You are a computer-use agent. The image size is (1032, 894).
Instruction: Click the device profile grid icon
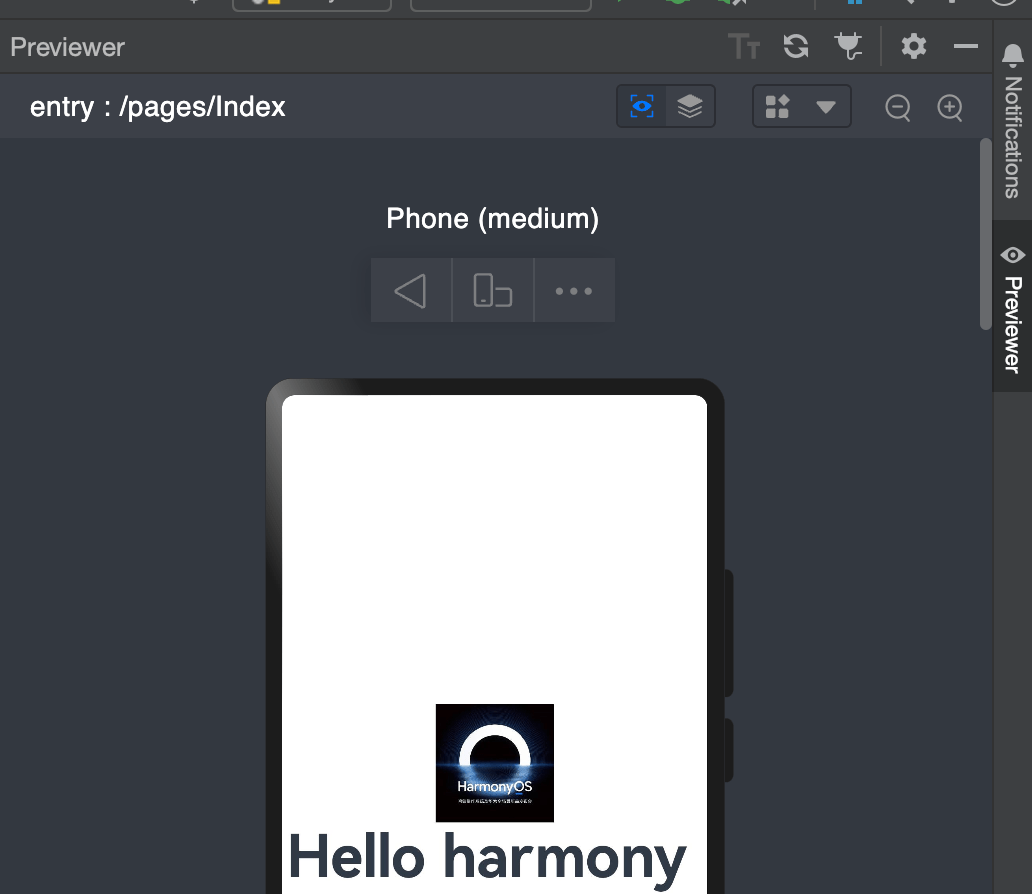click(778, 107)
